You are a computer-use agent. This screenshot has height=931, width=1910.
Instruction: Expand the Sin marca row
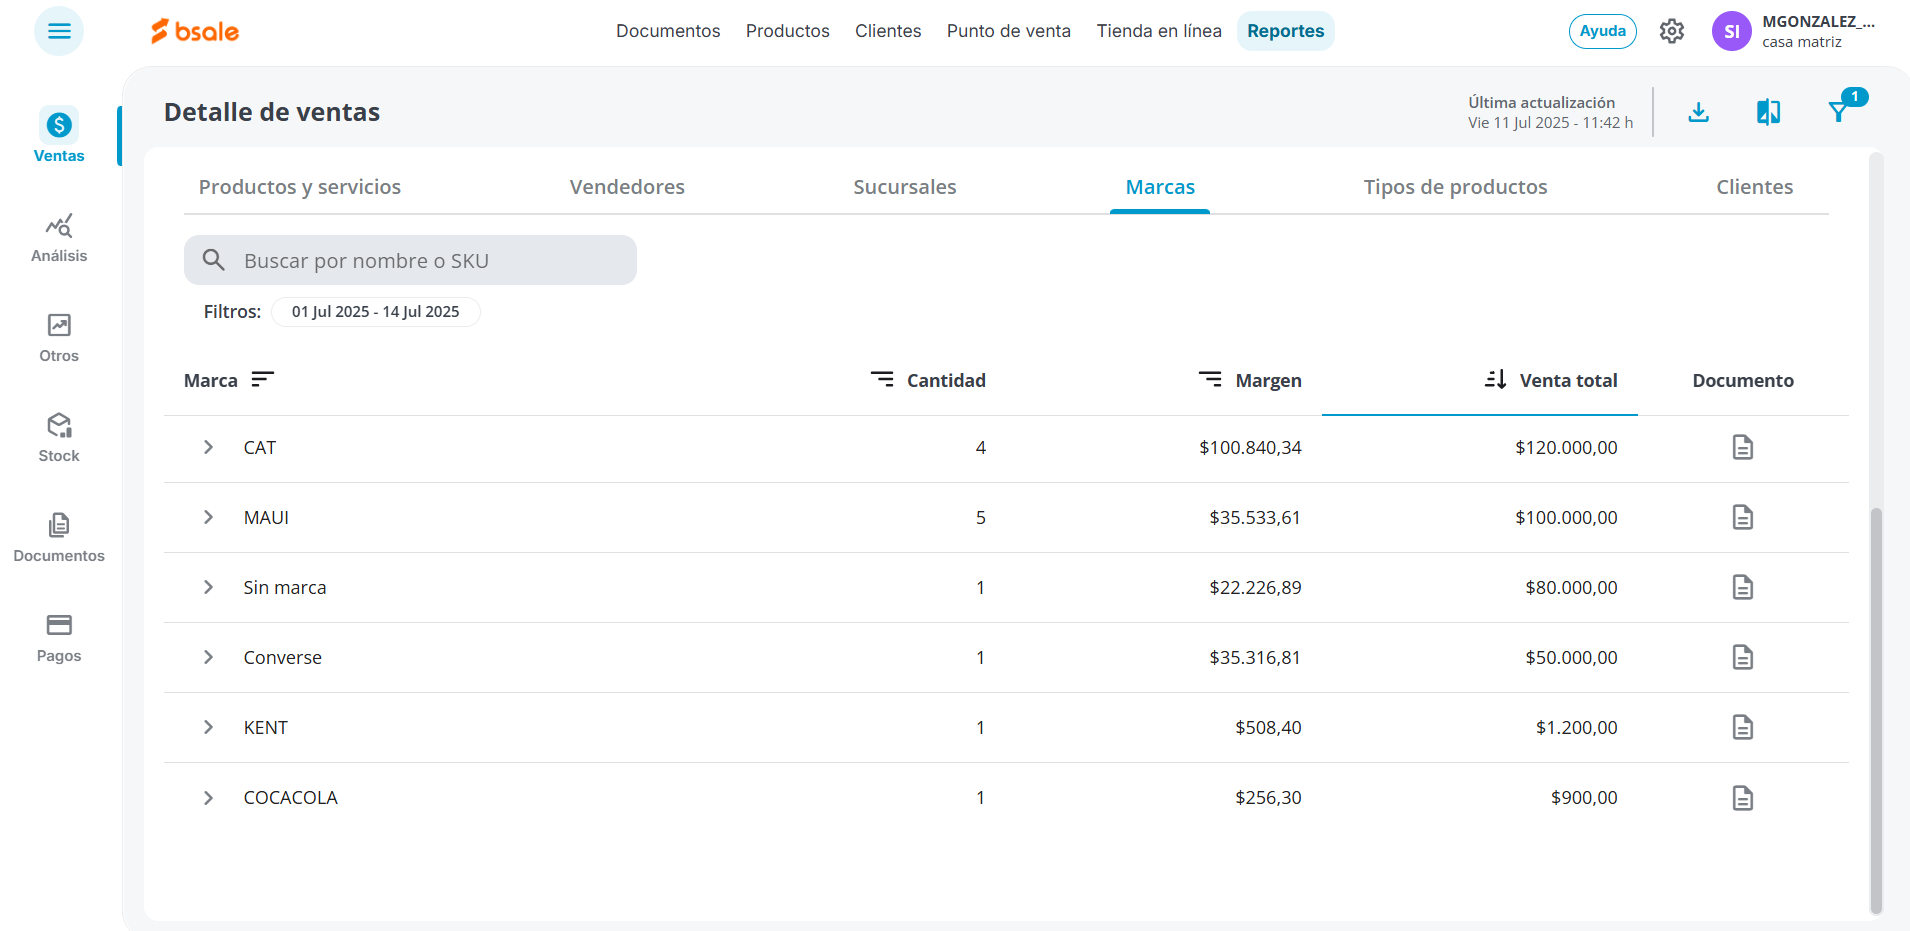[x=208, y=587]
